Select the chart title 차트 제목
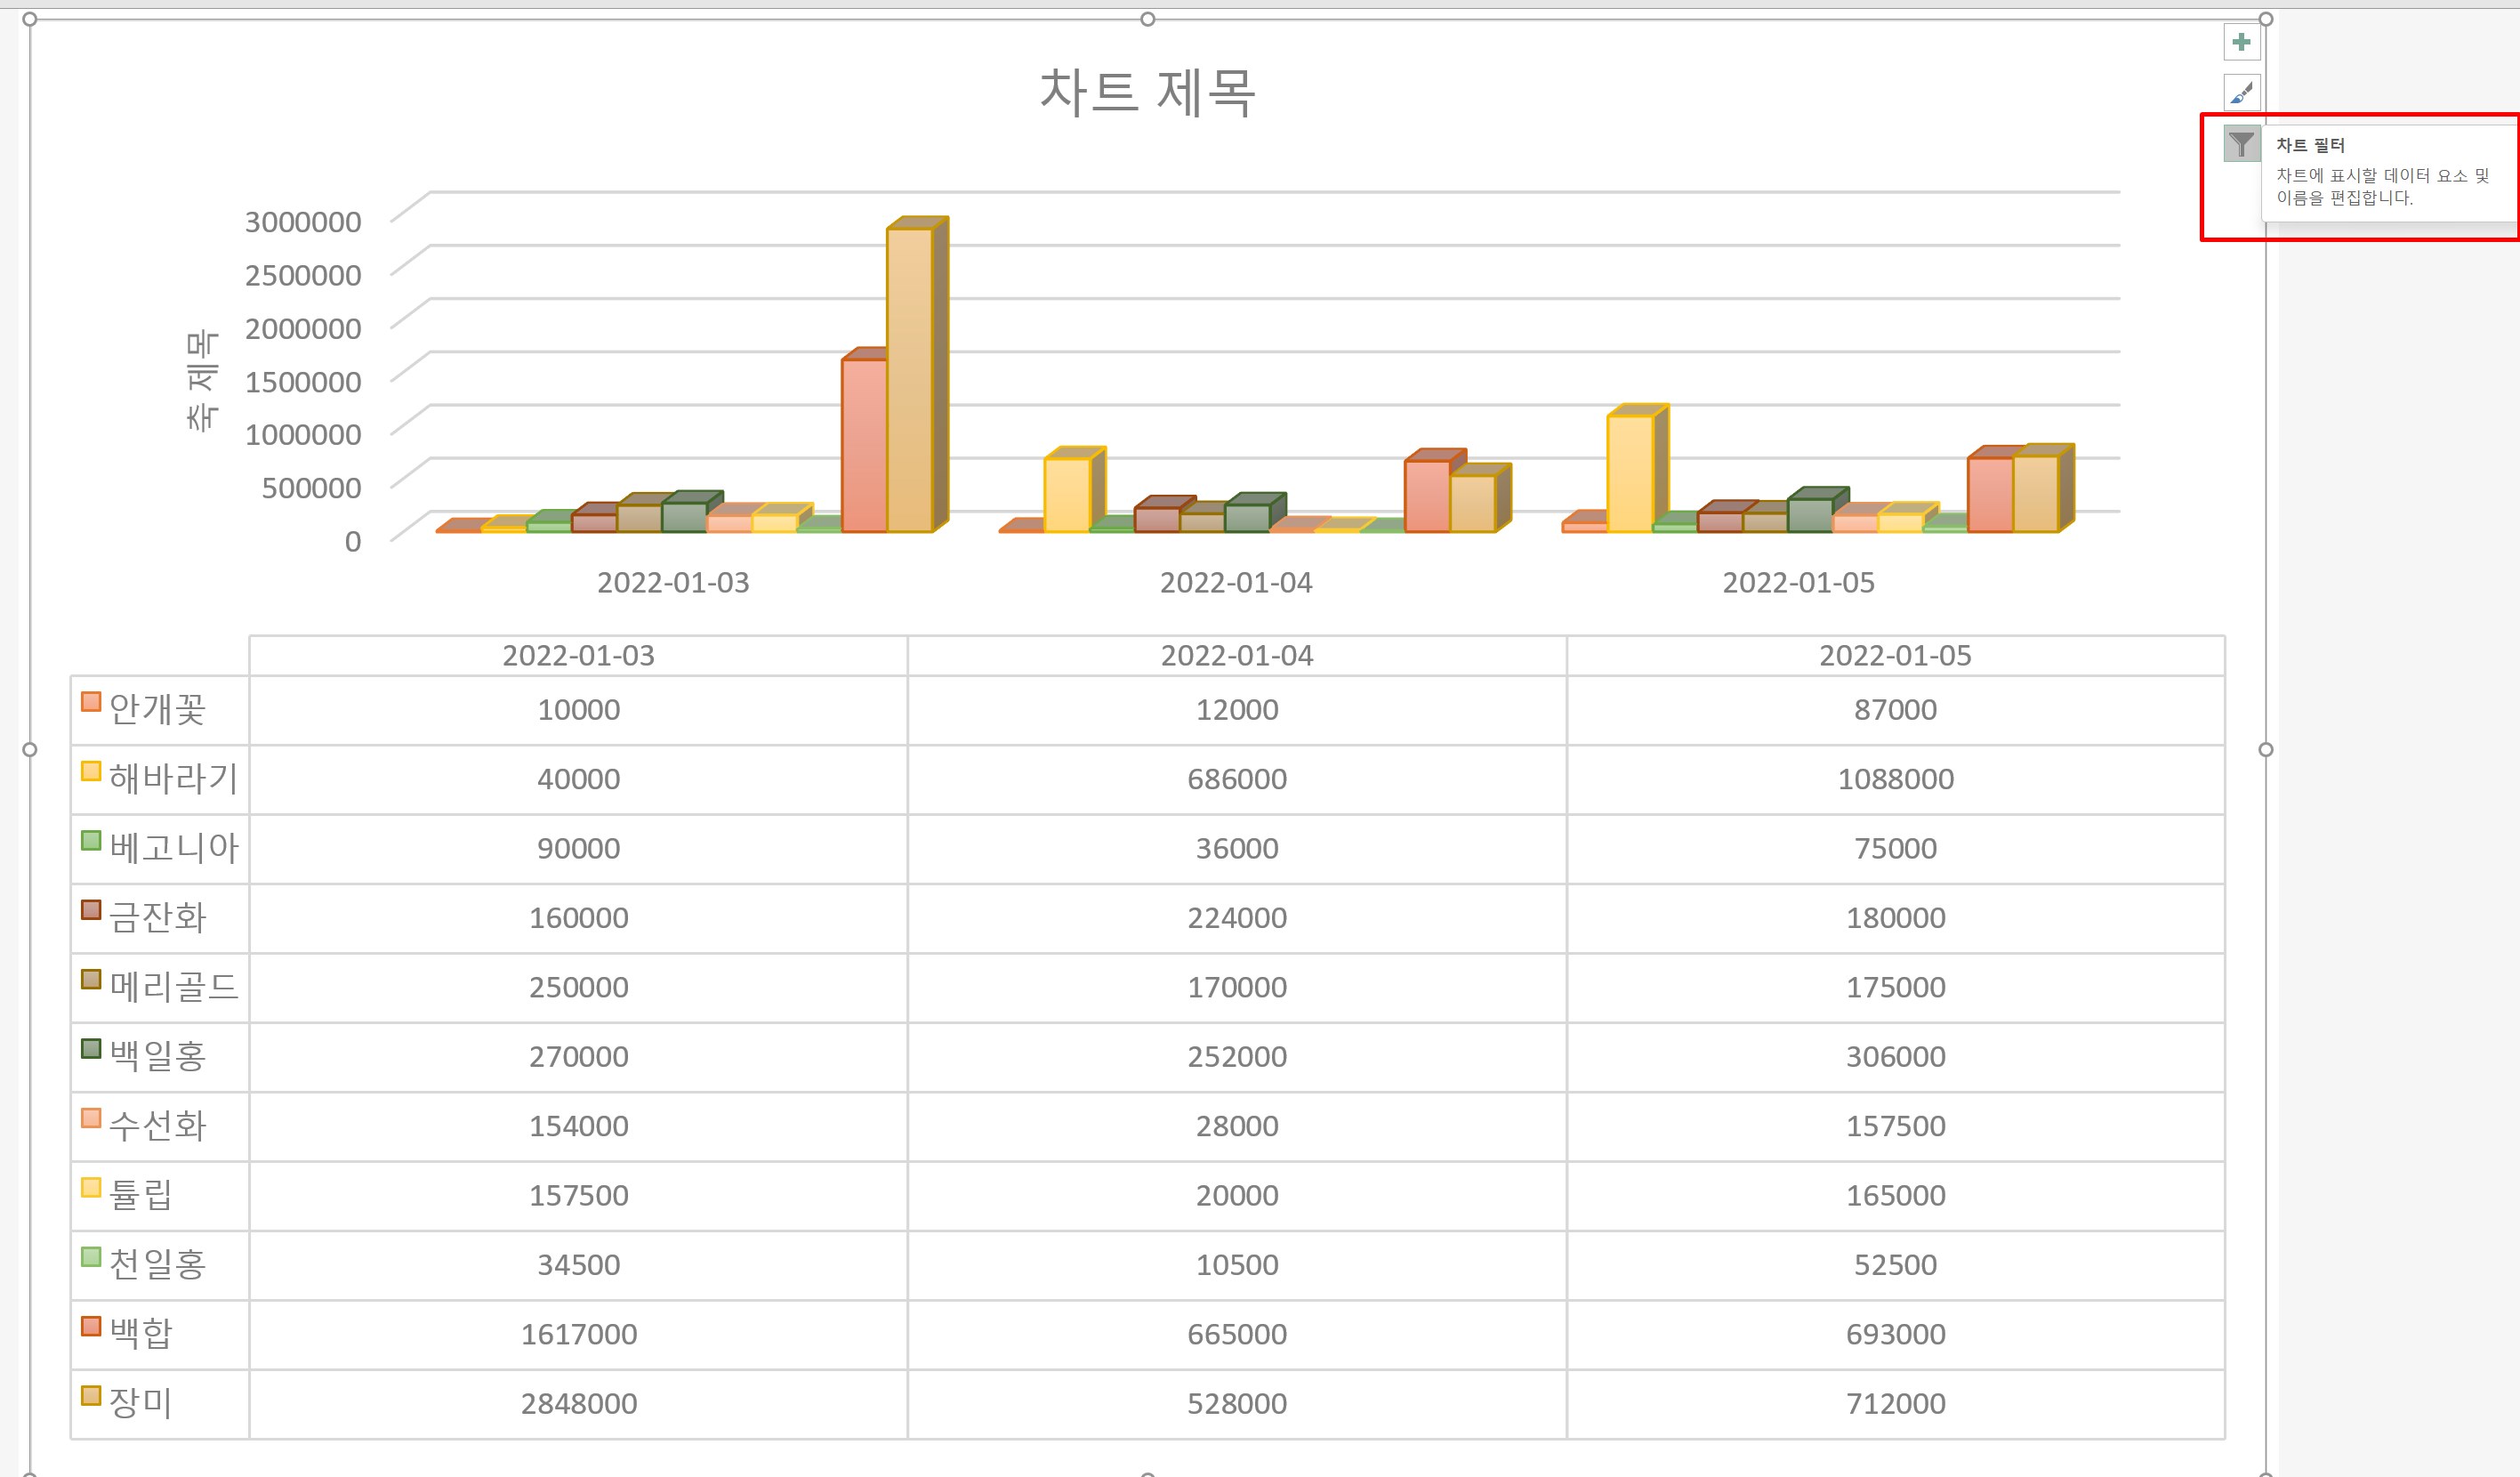The image size is (2520, 1477). [1147, 92]
